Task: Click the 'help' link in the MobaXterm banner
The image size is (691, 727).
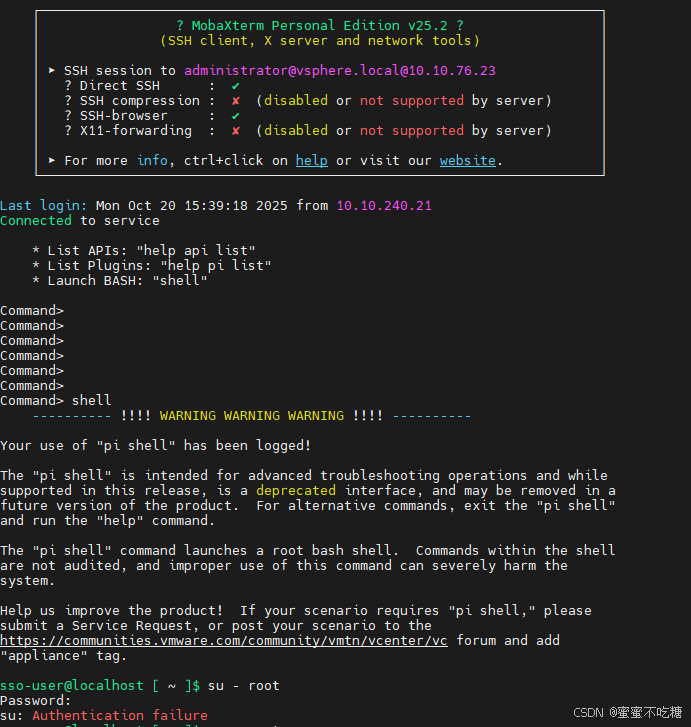Action: pos(312,160)
